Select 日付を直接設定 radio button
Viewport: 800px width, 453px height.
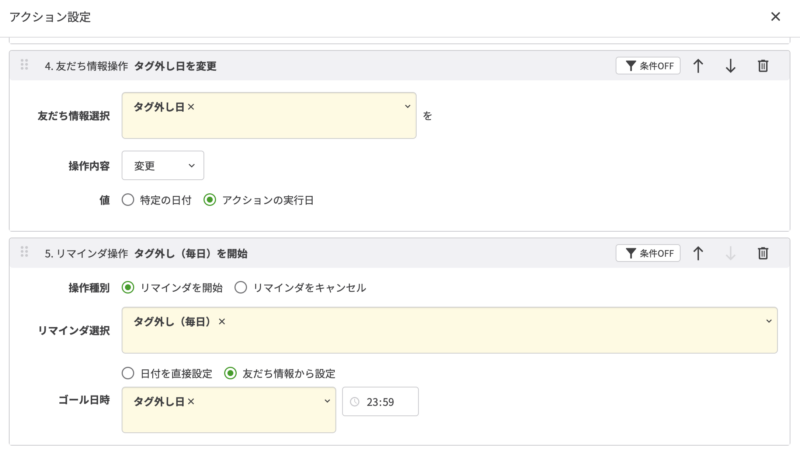(127, 373)
